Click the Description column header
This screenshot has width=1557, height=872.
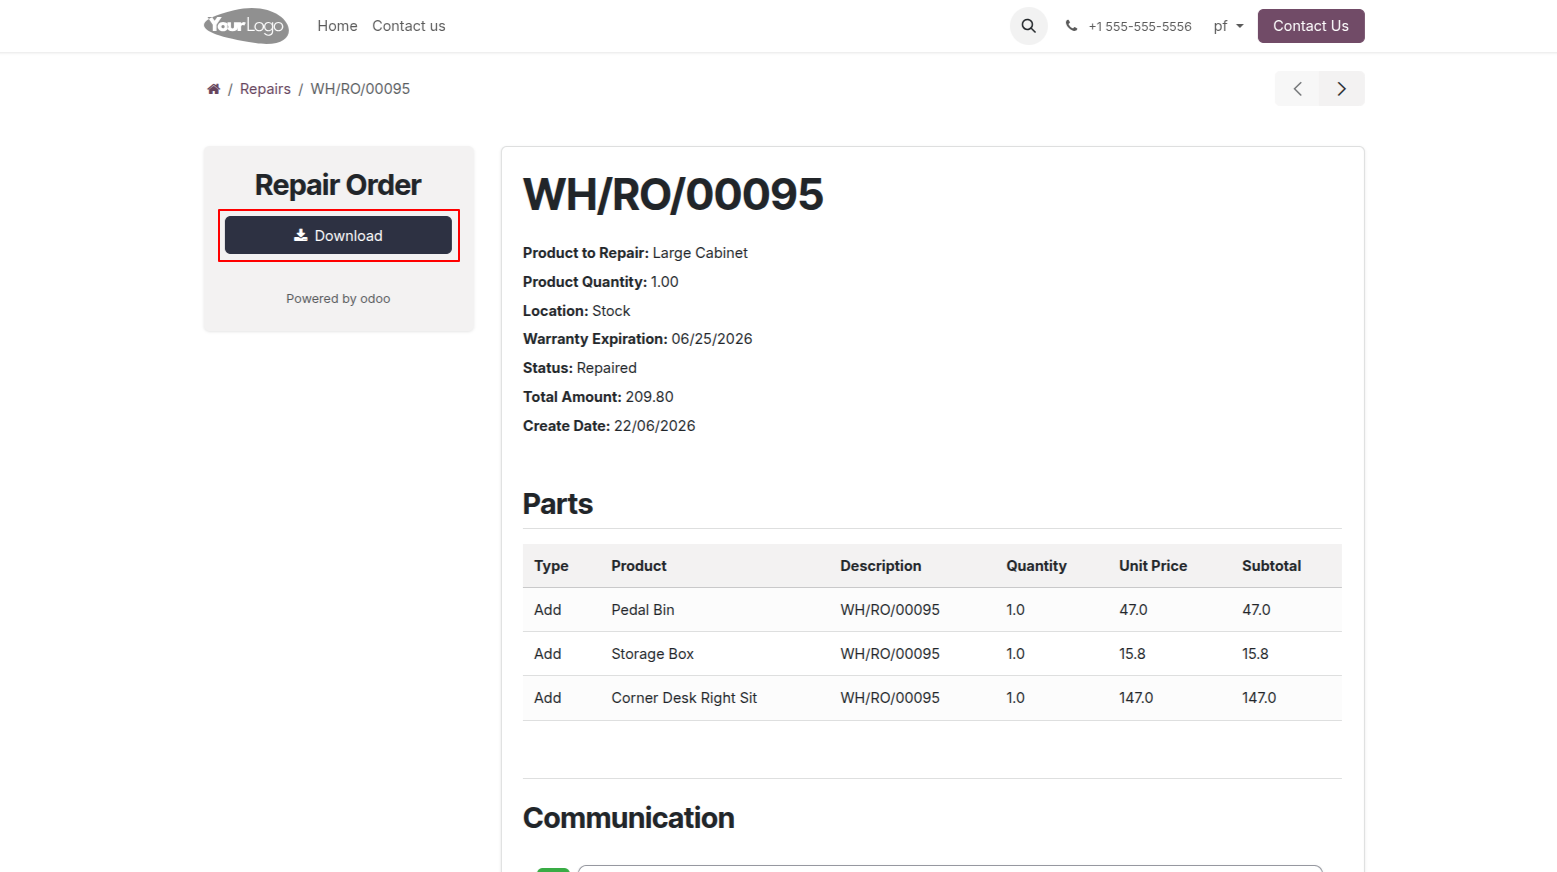(881, 566)
